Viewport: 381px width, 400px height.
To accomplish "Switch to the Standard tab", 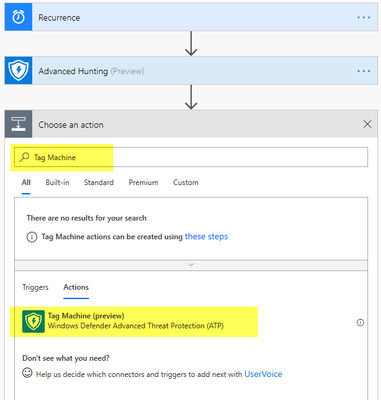I will click(99, 182).
